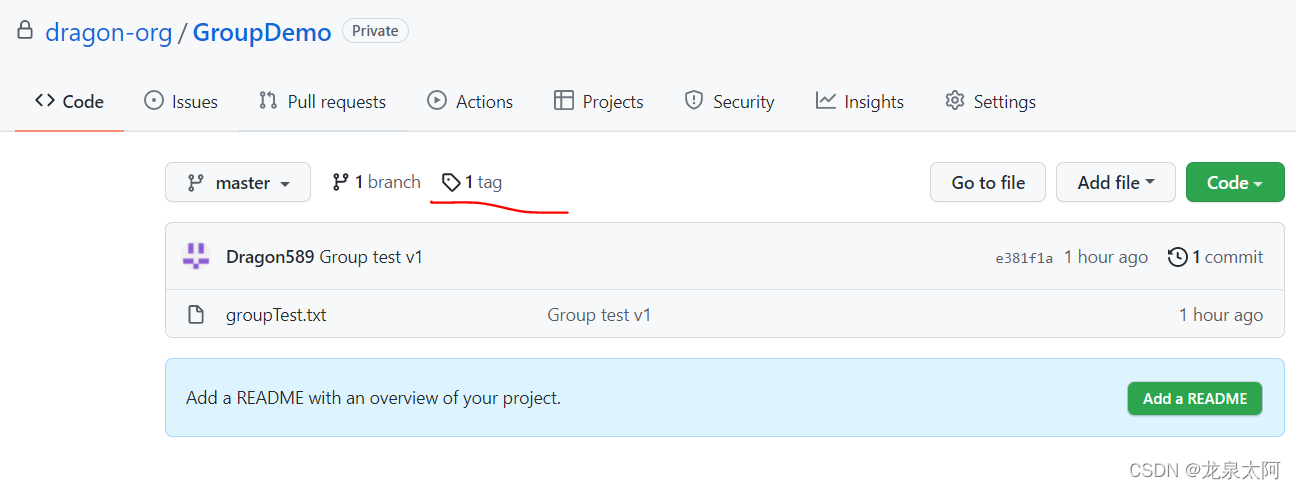
Task: Click the Pull requests icon
Action: pos(268,100)
